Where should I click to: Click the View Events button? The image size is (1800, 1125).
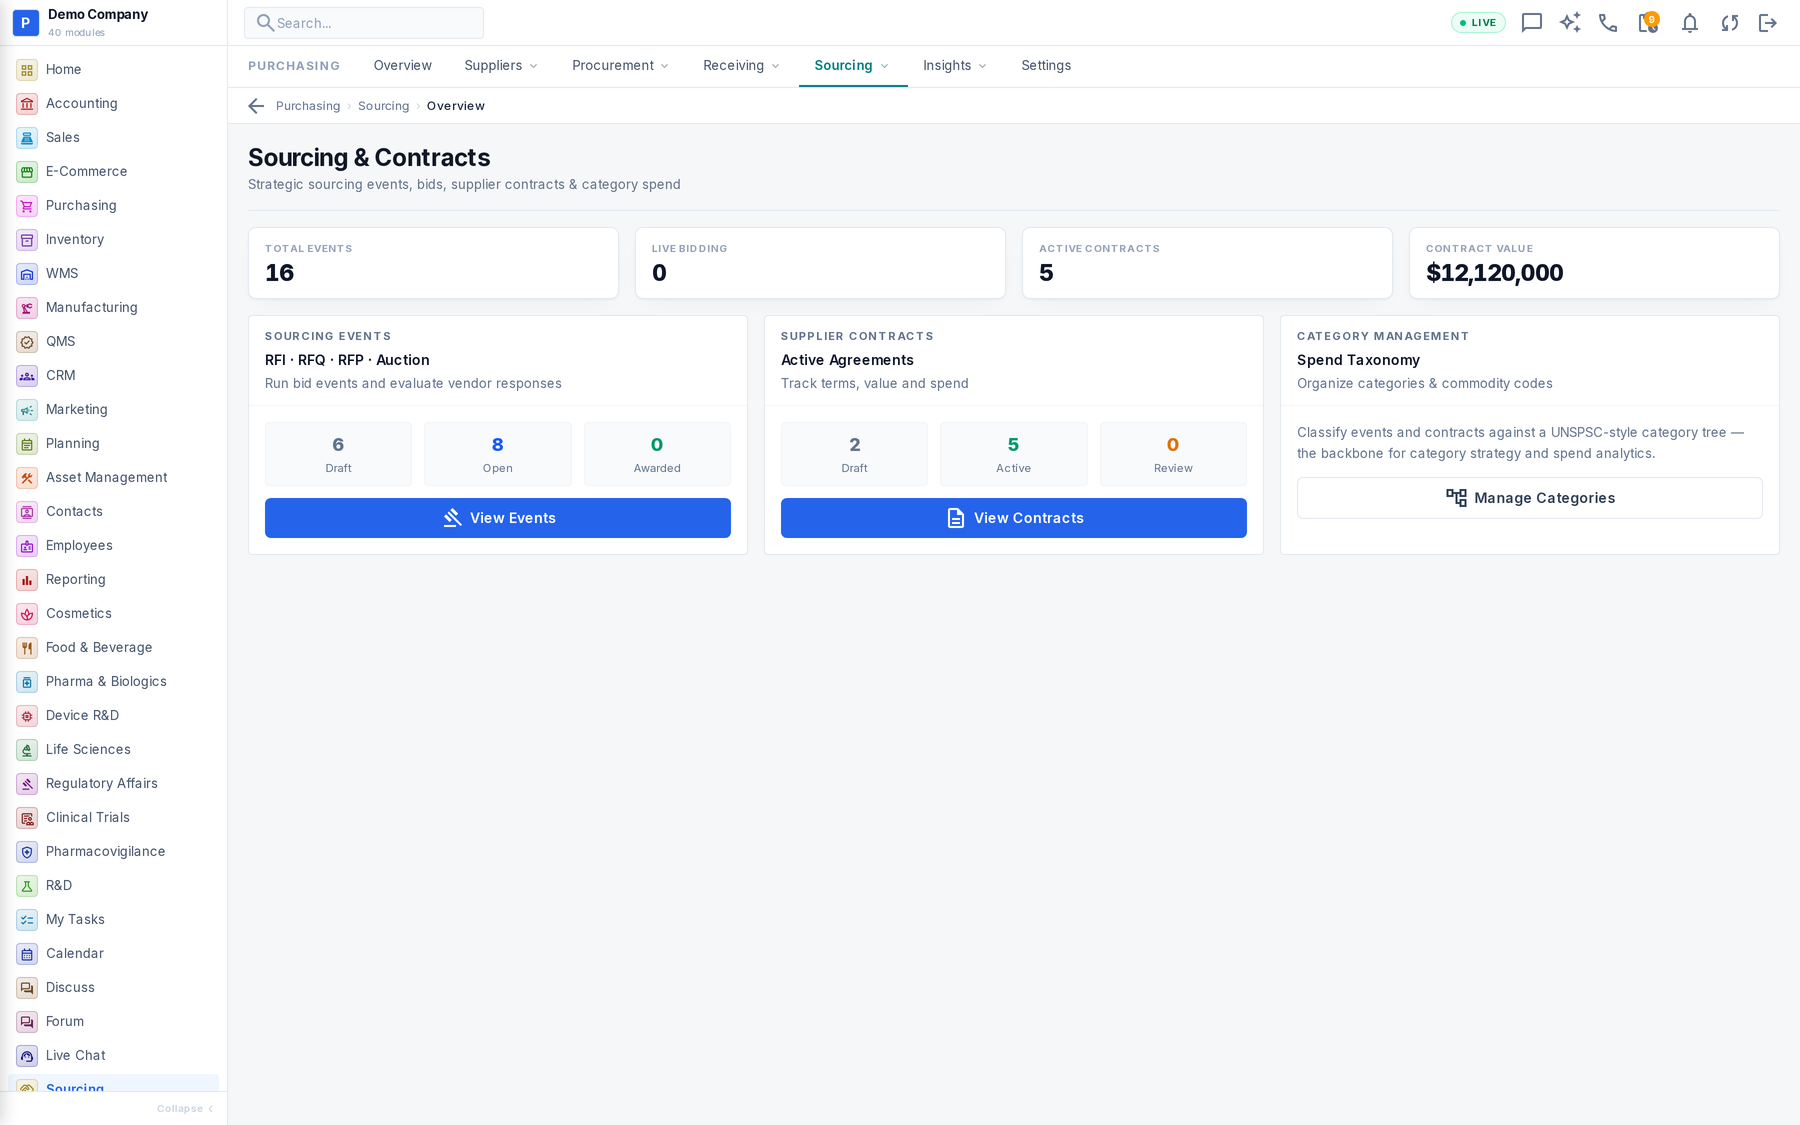[498, 518]
